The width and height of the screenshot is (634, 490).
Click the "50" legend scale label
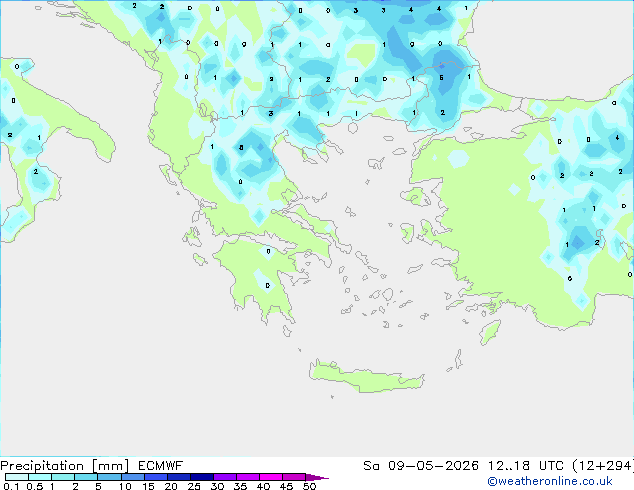click(309, 486)
